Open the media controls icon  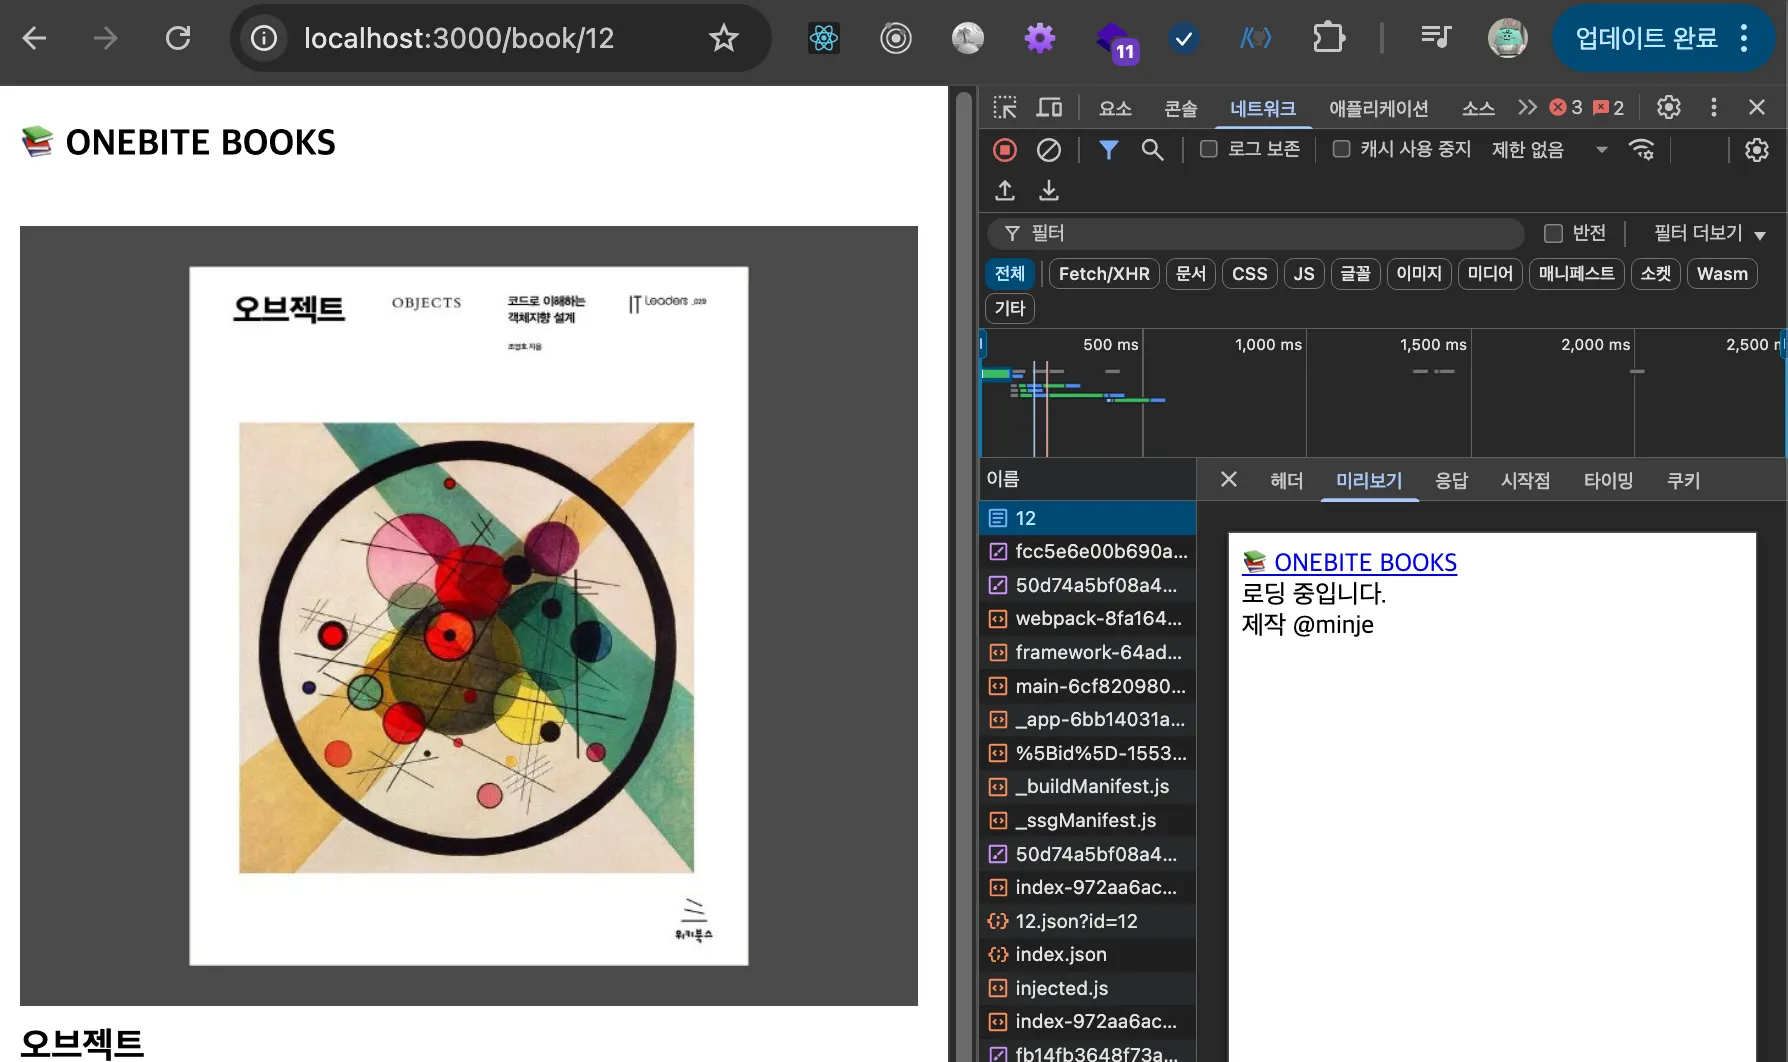tap(1436, 38)
